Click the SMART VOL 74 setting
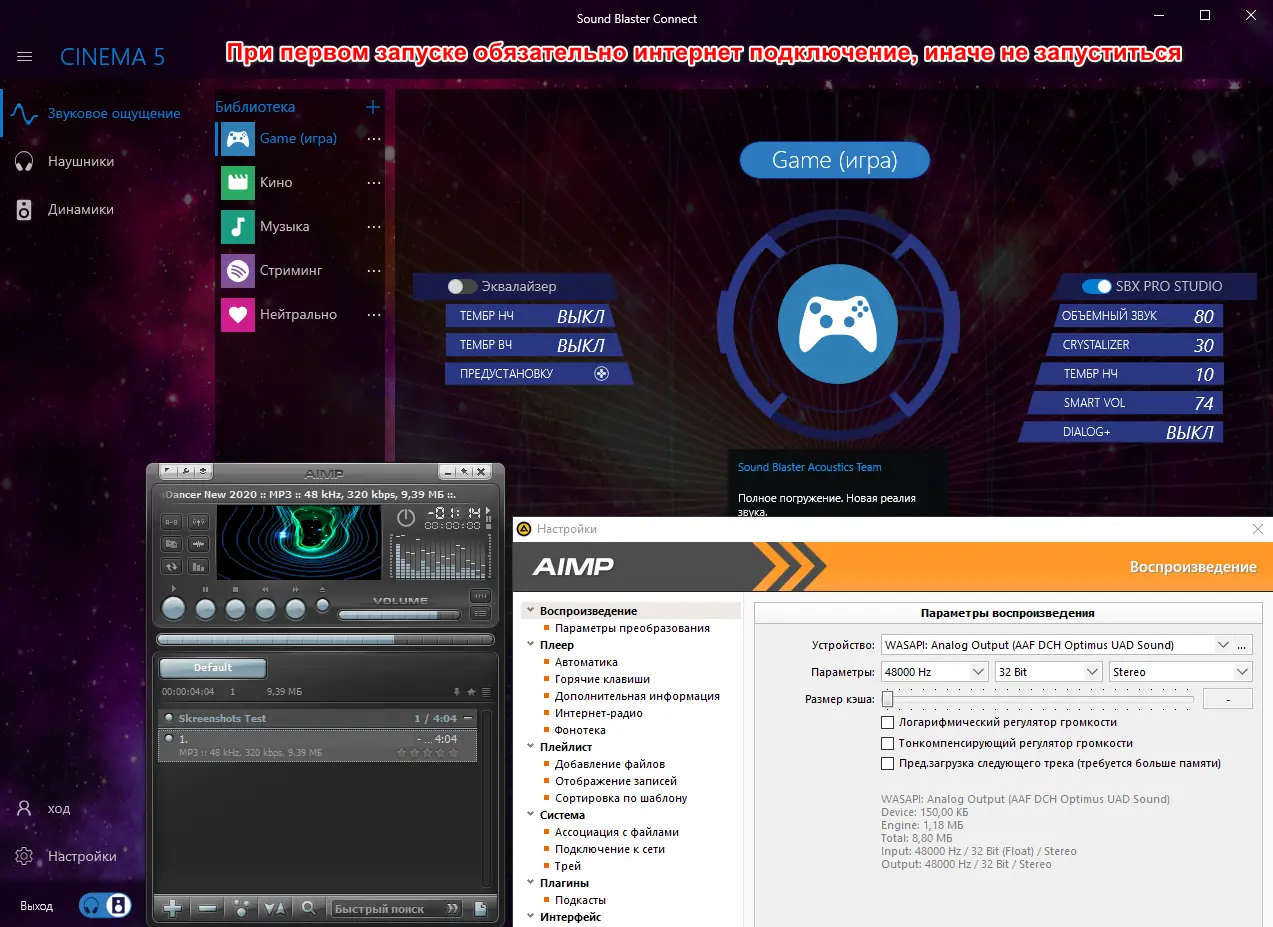 point(1125,402)
